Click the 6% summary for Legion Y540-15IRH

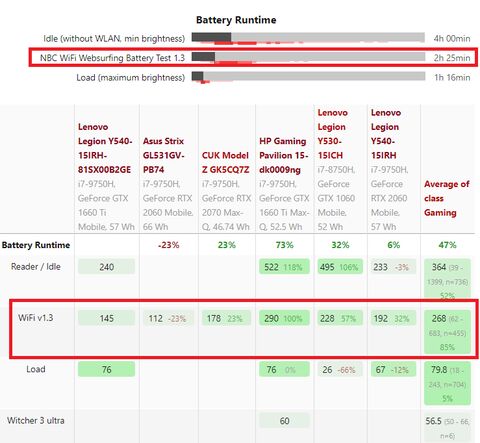[x=393, y=245]
